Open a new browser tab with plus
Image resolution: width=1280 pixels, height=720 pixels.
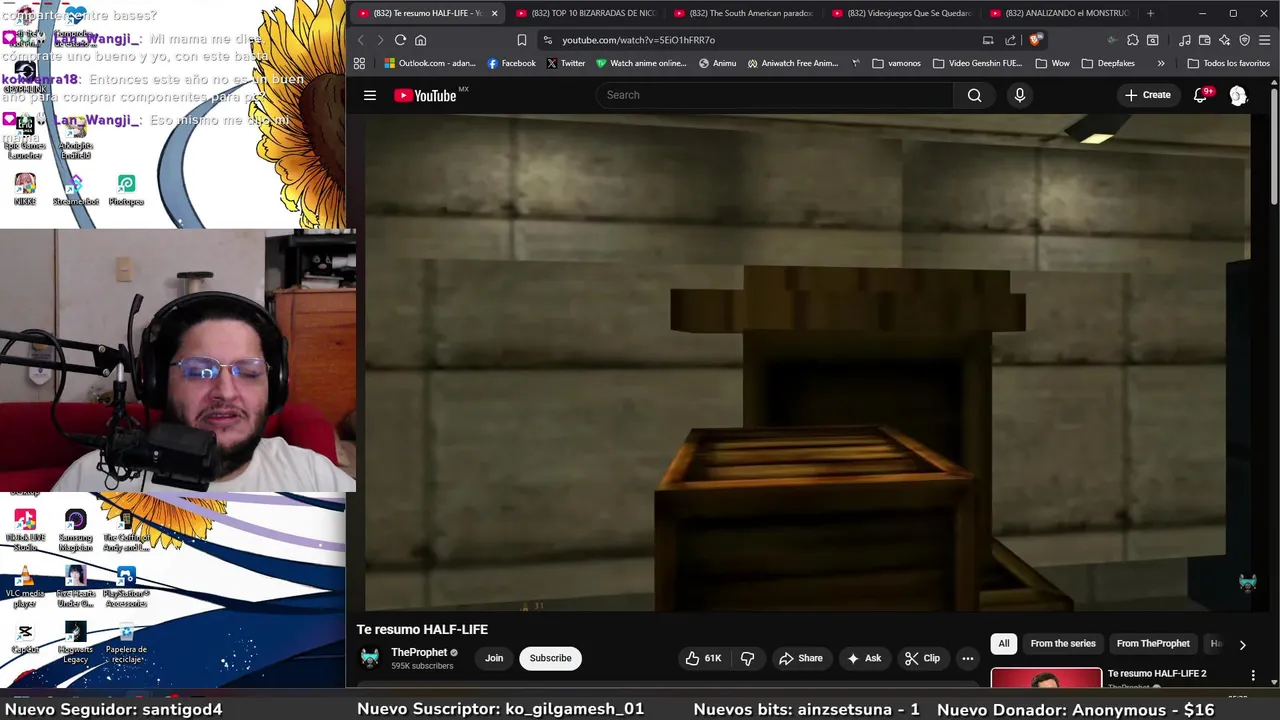(x=1150, y=13)
